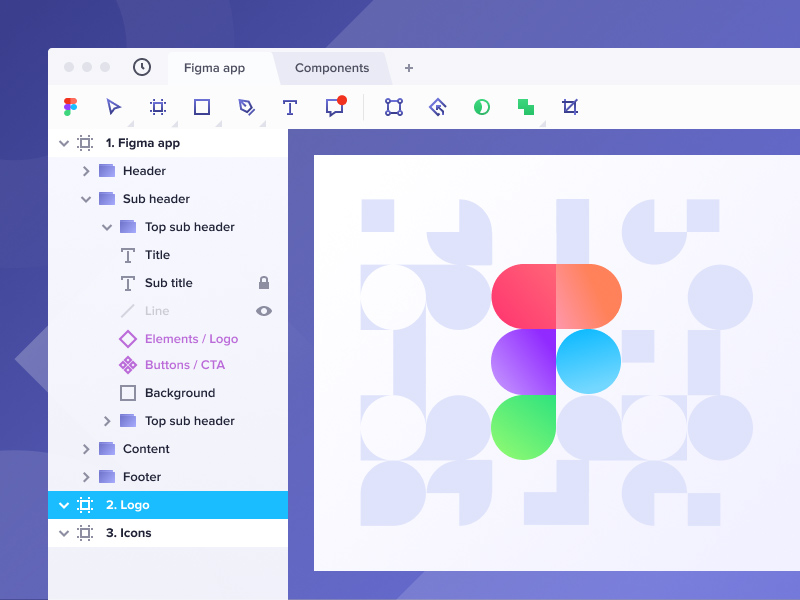Open Pen tool options dropdown arrow

pos(263,123)
